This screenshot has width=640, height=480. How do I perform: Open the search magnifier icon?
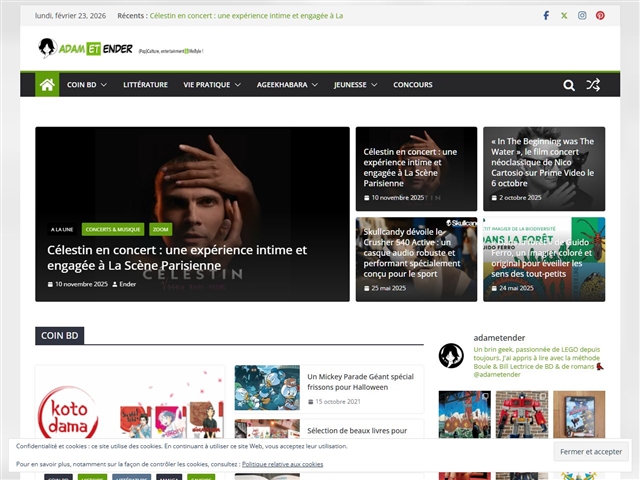pyautogui.click(x=569, y=85)
